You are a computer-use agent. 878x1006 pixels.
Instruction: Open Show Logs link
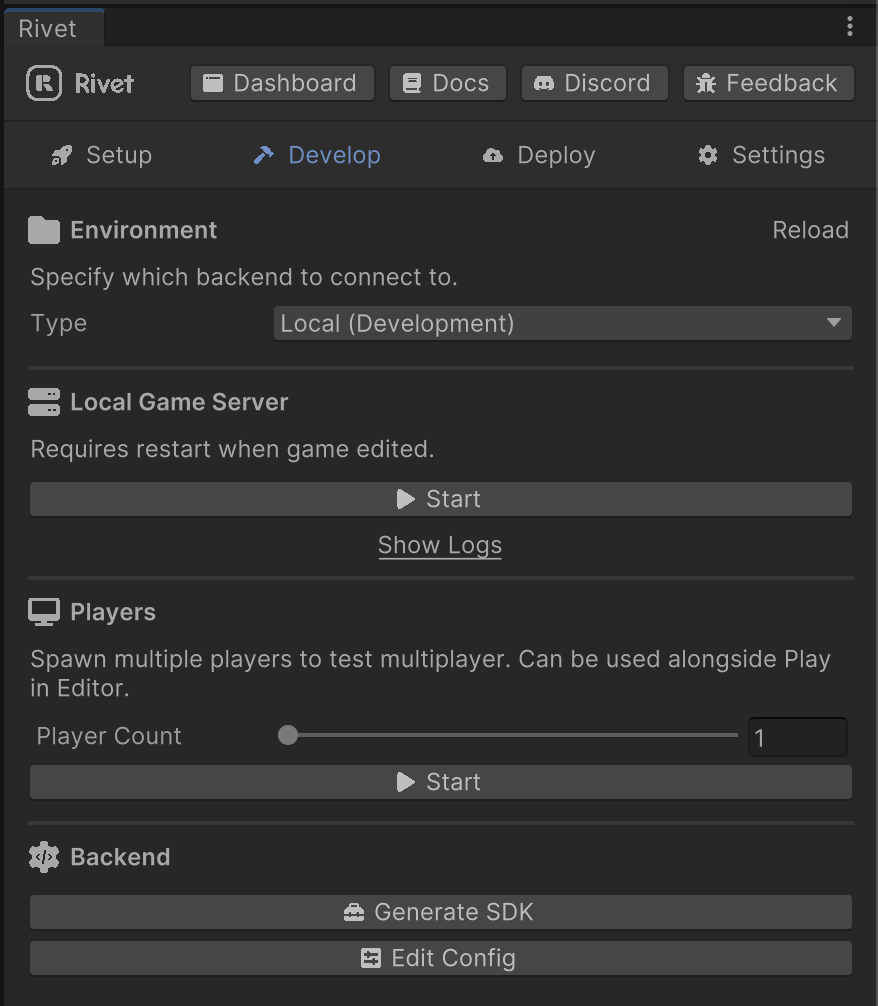(440, 545)
